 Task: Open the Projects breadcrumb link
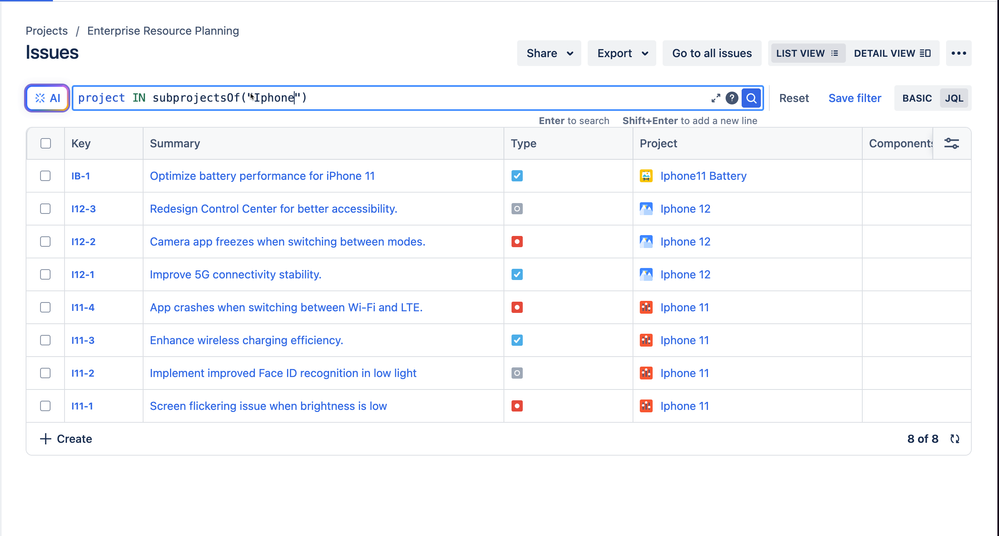[x=47, y=31]
